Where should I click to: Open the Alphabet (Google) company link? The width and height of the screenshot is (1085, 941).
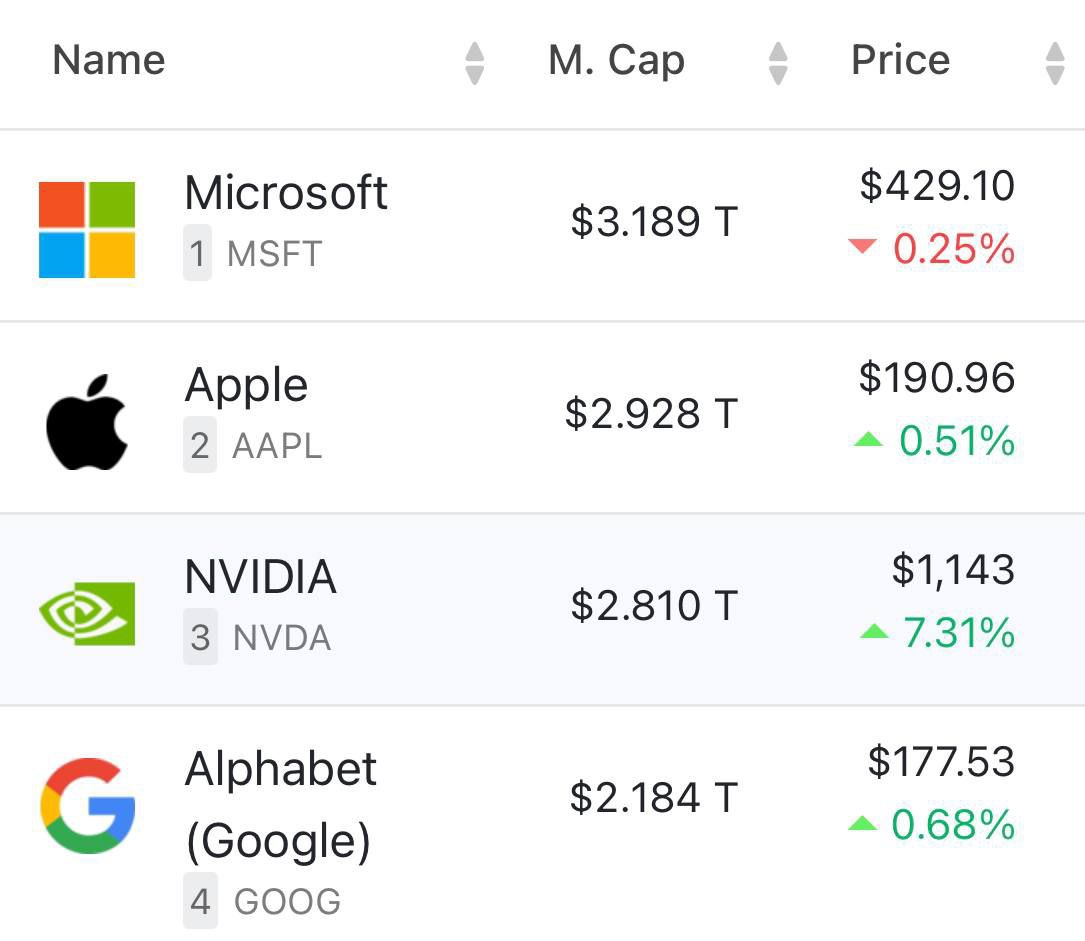[x=281, y=804]
